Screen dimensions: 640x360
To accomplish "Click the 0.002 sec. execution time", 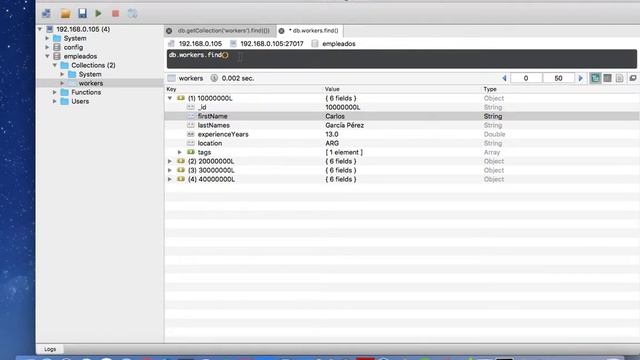I will (x=238, y=78).
